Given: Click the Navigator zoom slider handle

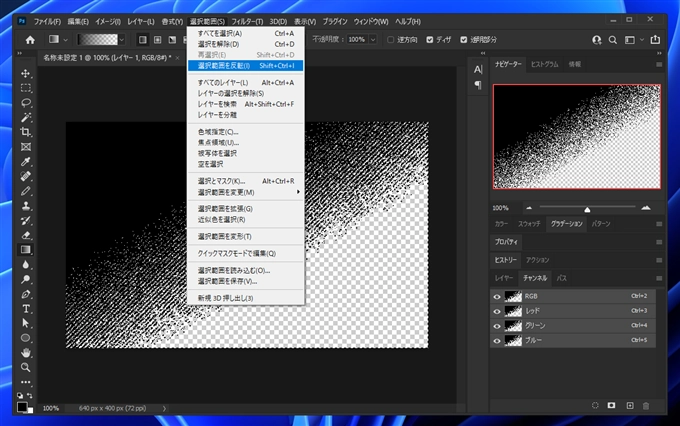Looking at the screenshot, I should (586, 208).
